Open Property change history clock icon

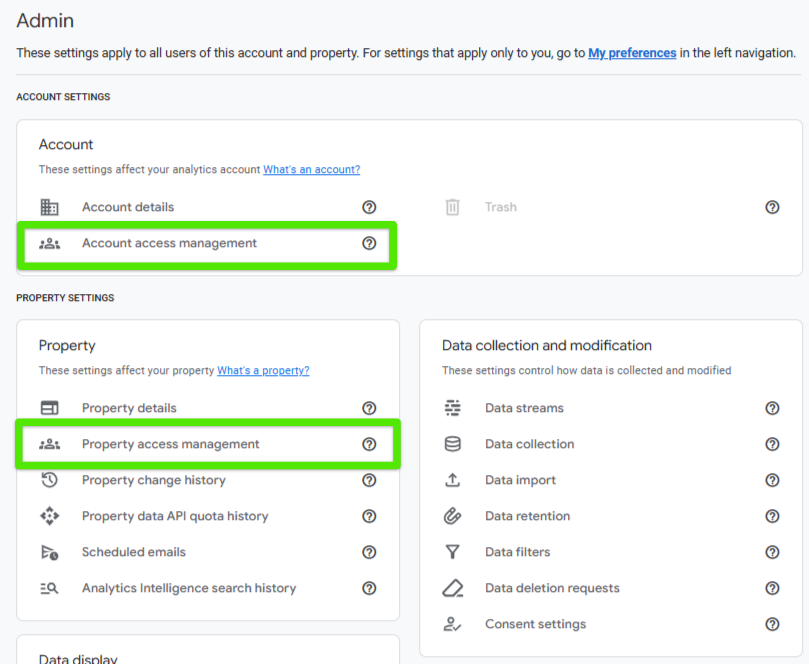click(x=51, y=480)
